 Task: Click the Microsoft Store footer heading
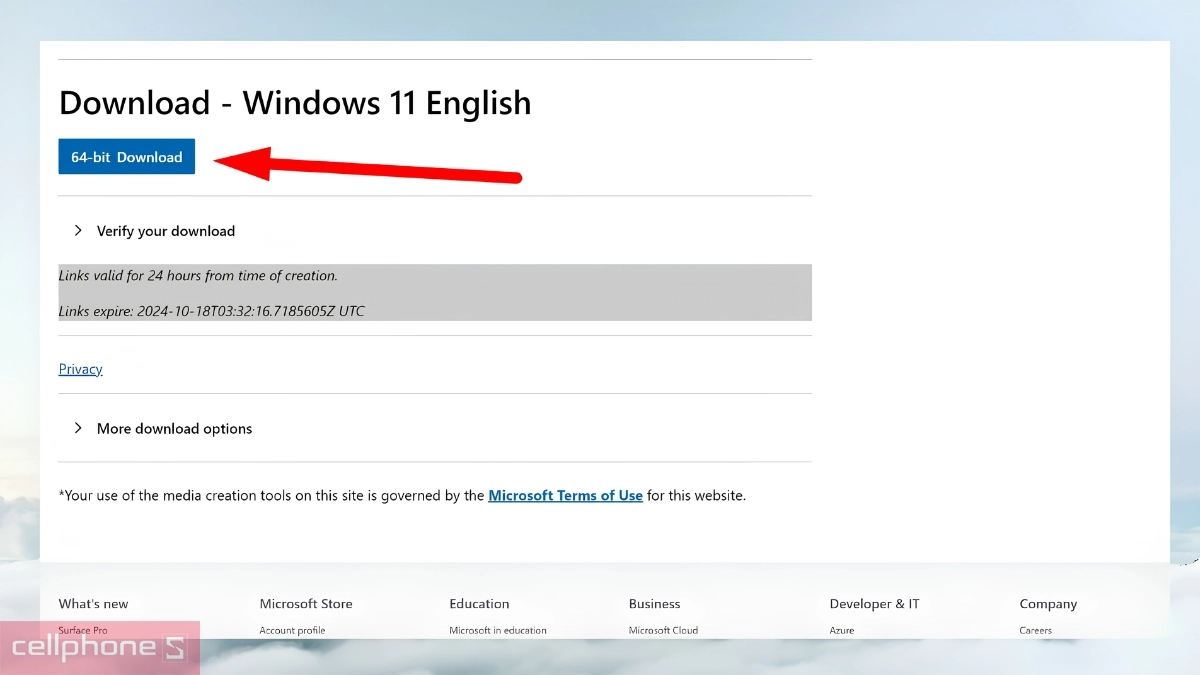306,604
